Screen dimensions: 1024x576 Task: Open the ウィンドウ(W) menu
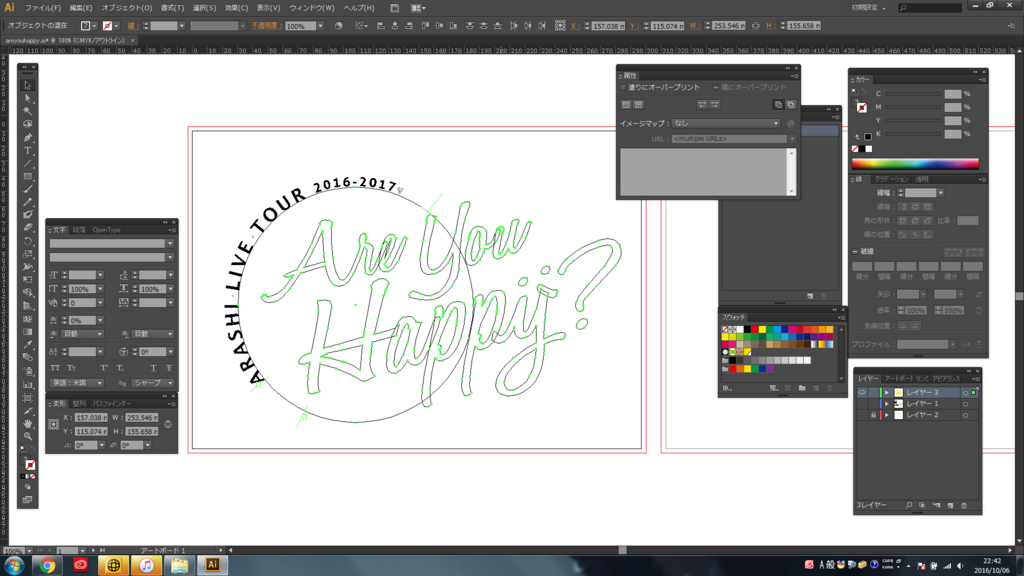[x=312, y=8]
